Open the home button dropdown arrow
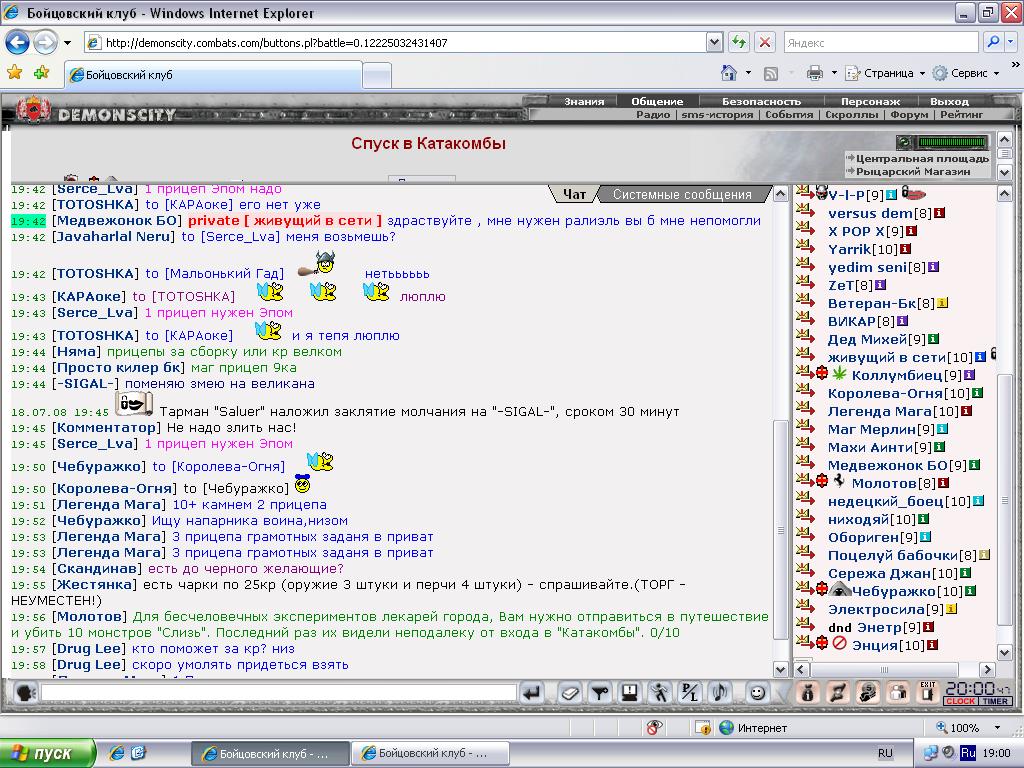Image resolution: width=1024 pixels, height=768 pixels. click(x=748, y=73)
